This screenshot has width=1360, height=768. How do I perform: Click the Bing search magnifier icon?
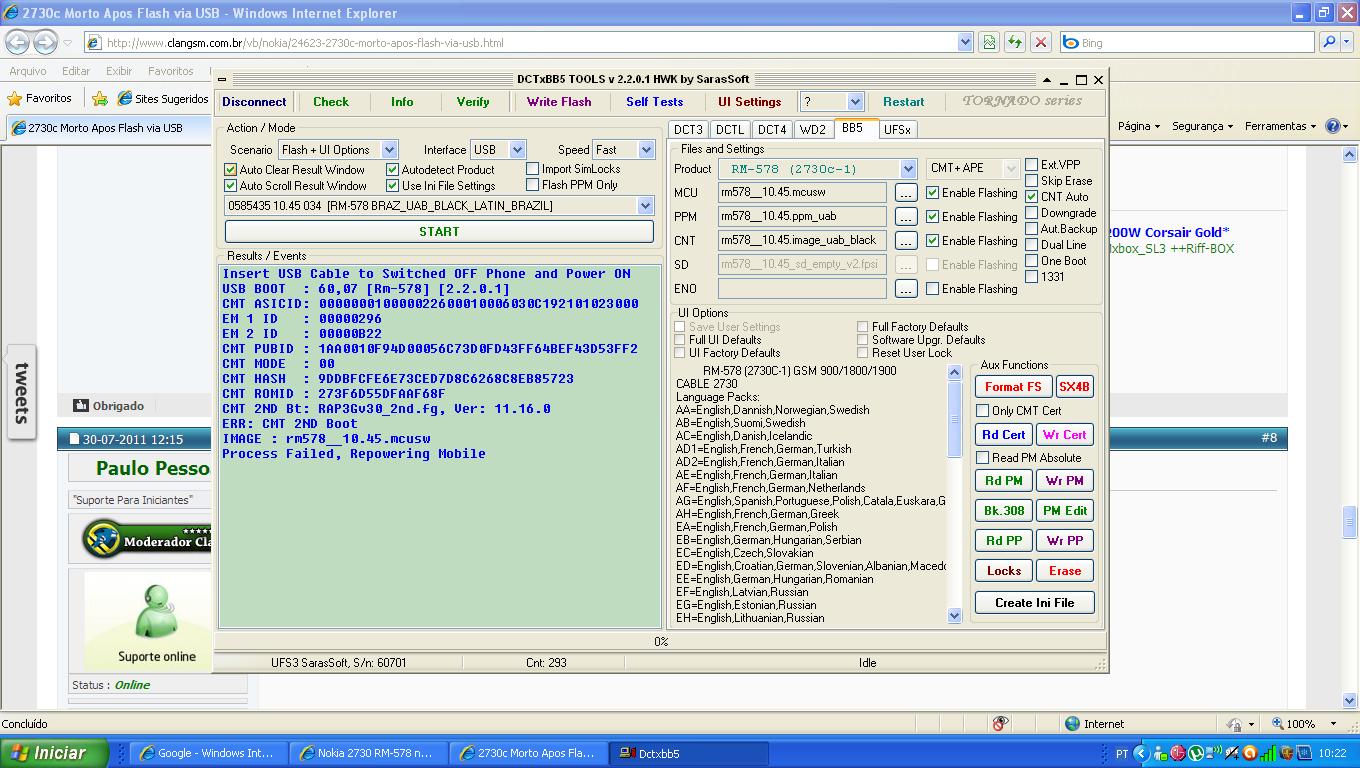pos(1329,42)
